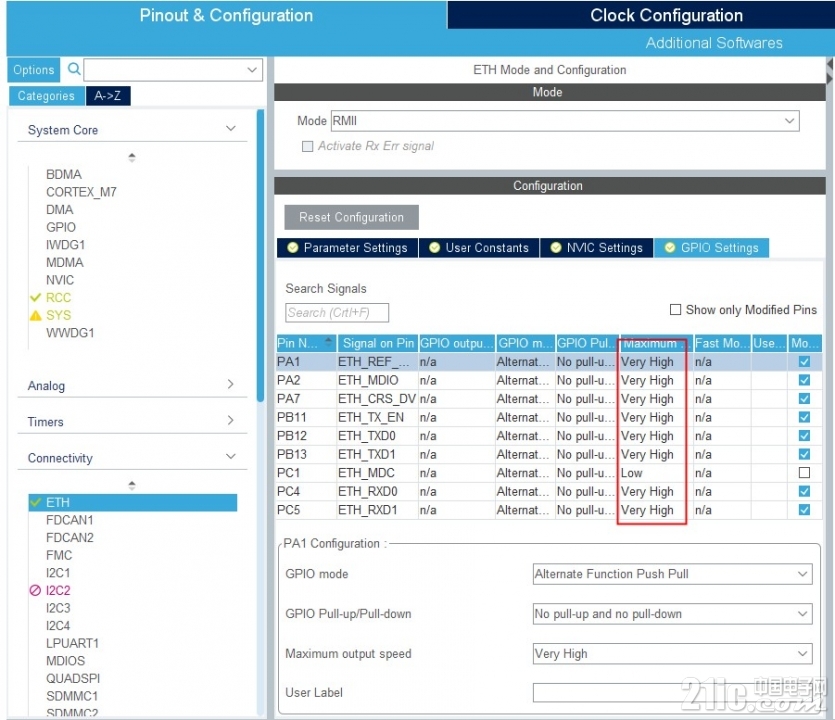Click the green check icon beside RCC
This screenshot has width=835, height=720.
point(35,298)
